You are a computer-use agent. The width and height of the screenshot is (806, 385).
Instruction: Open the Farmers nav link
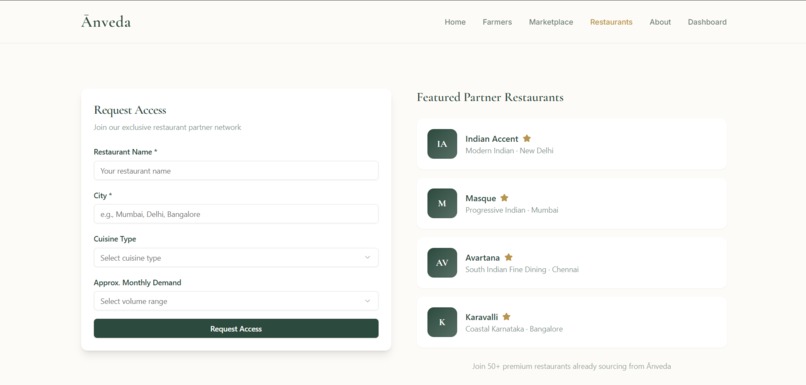[x=497, y=22]
